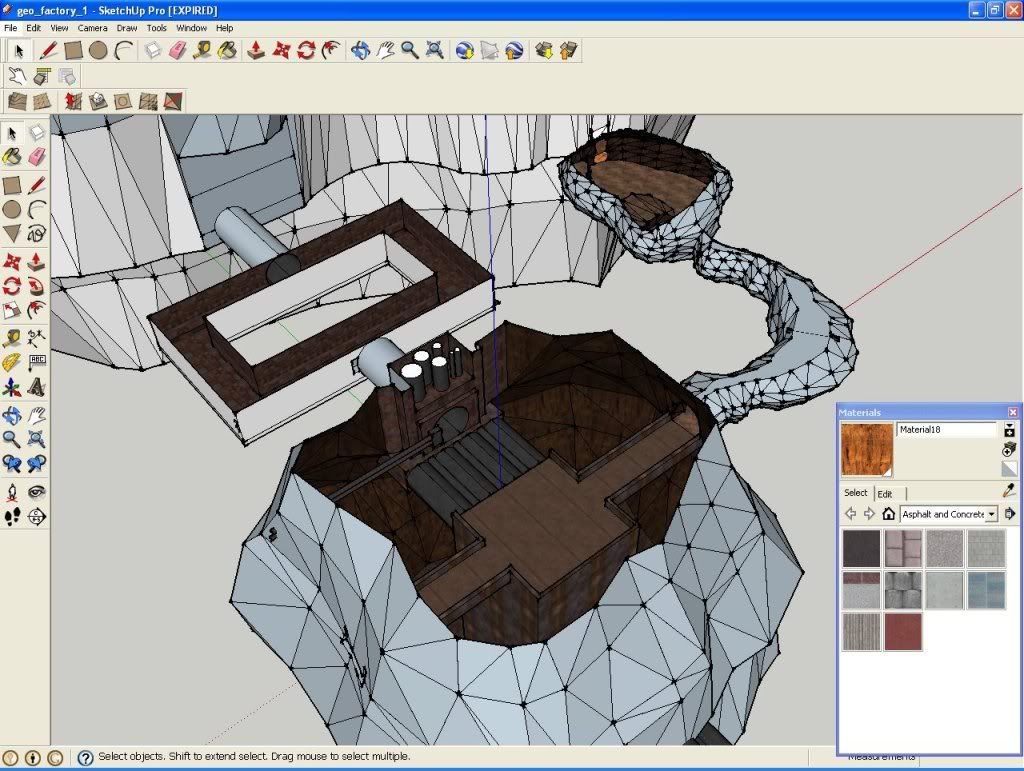The height and width of the screenshot is (771, 1024).
Task: Click Create Material icon in Materials panel
Action: (x=1009, y=449)
